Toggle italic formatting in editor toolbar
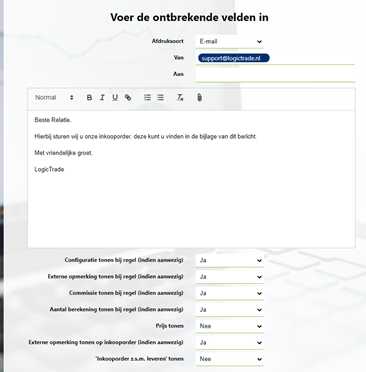366x372 pixels. click(x=102, y=97)
